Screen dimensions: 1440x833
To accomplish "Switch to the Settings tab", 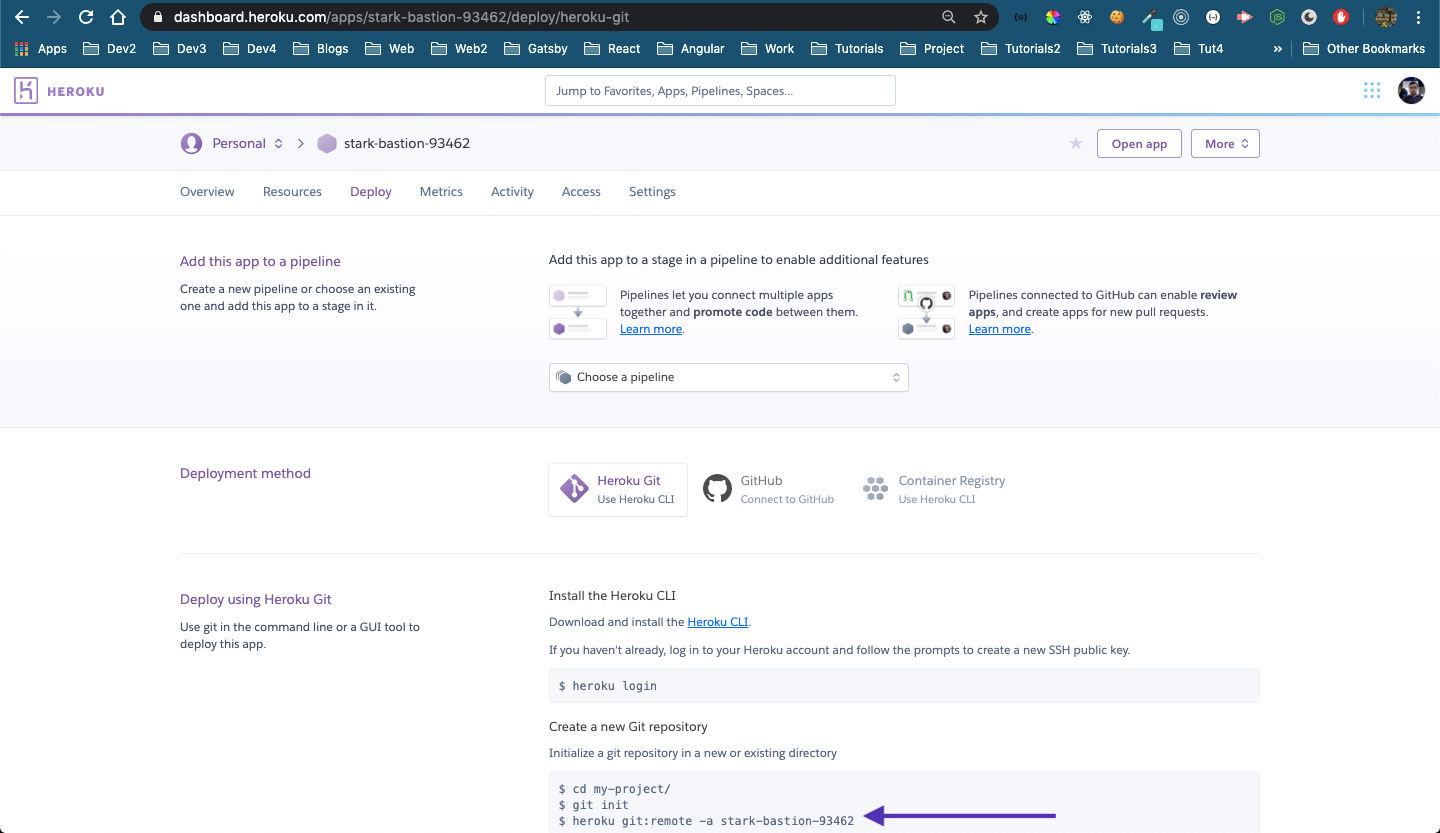I will coord(652,192).
